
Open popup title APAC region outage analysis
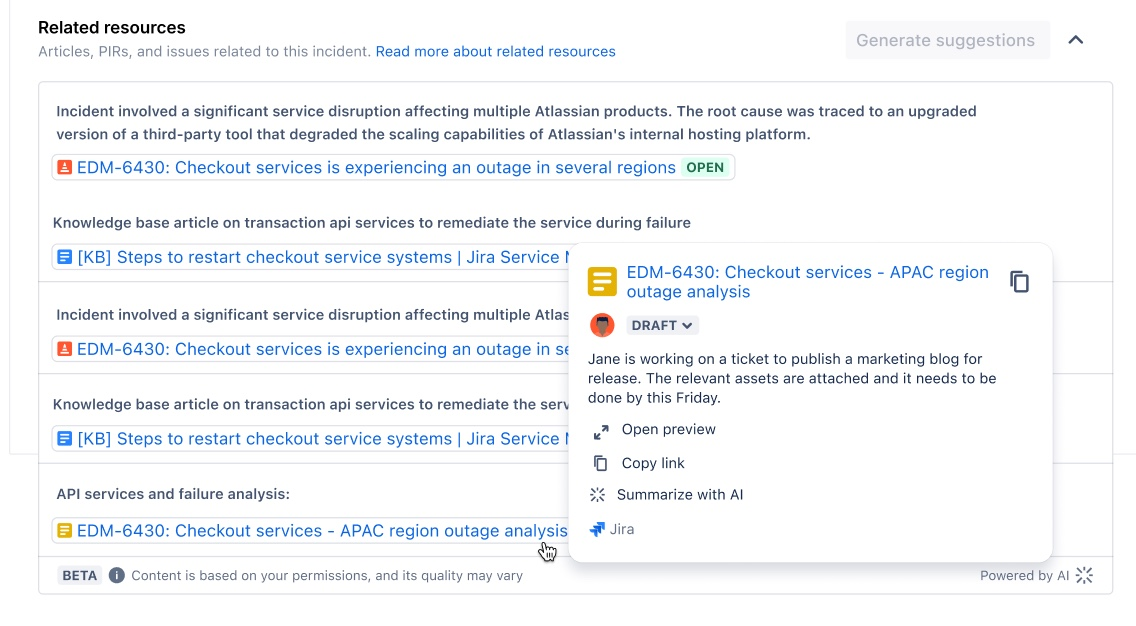pos(806,282)
